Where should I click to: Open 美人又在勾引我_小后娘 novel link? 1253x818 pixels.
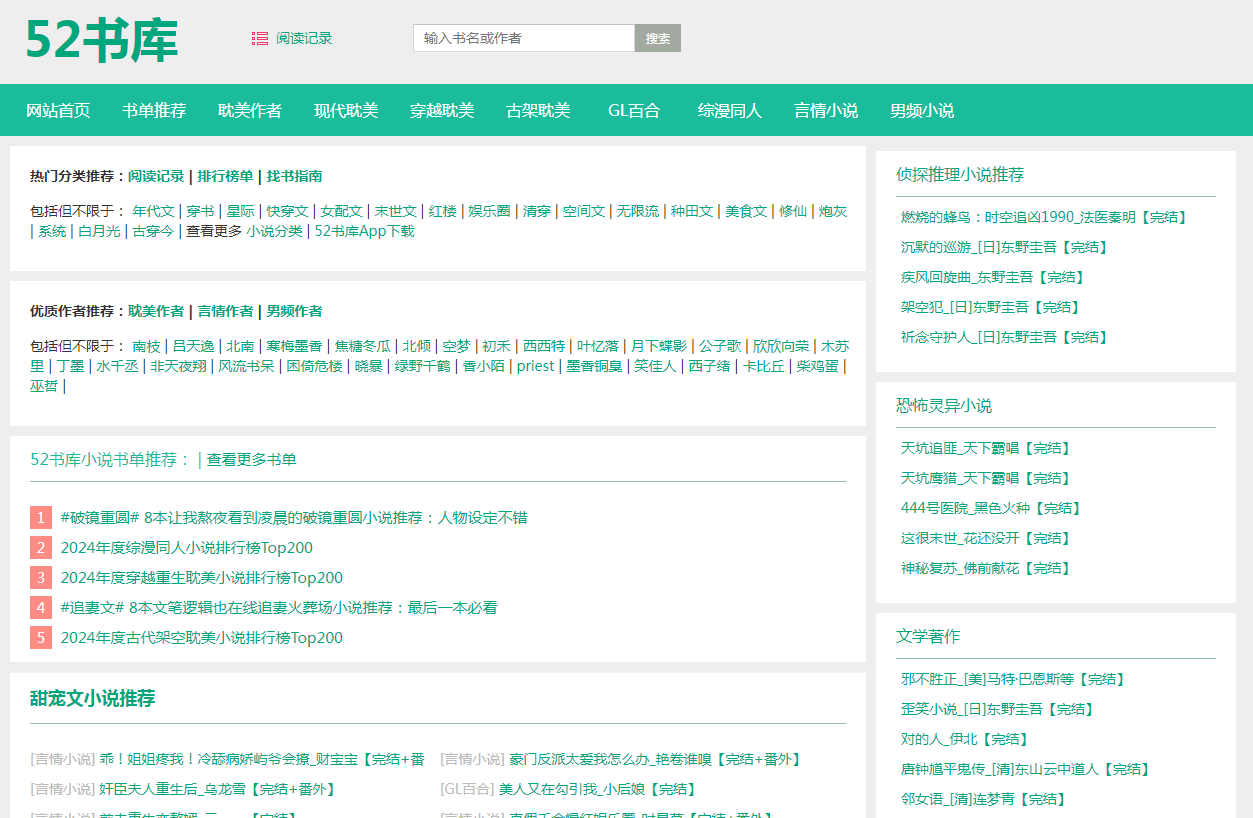(x=597, y=789)
